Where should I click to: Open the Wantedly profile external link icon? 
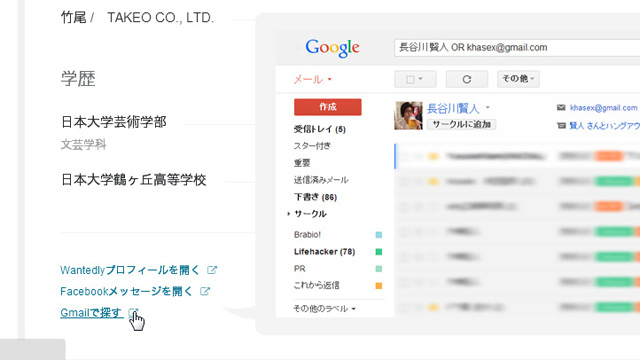pyautogui.click(x=212, y=270)
